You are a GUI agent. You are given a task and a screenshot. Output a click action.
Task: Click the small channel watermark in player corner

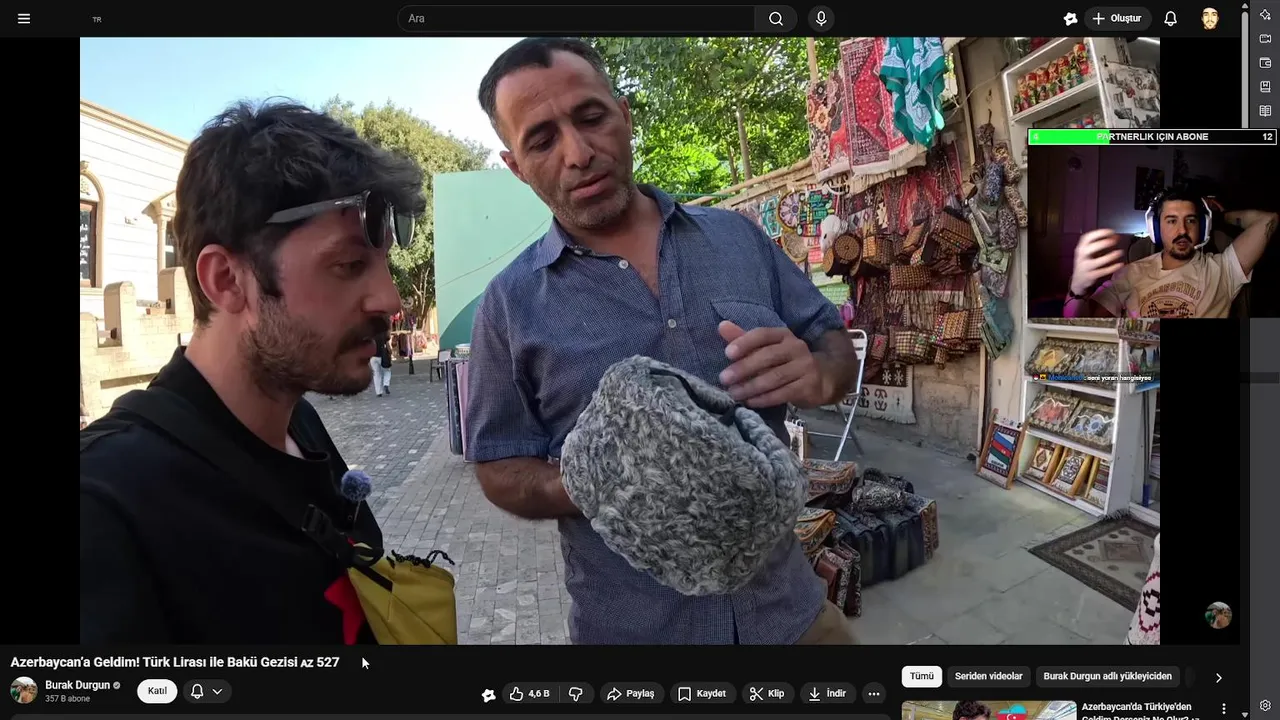[1218, 615]
